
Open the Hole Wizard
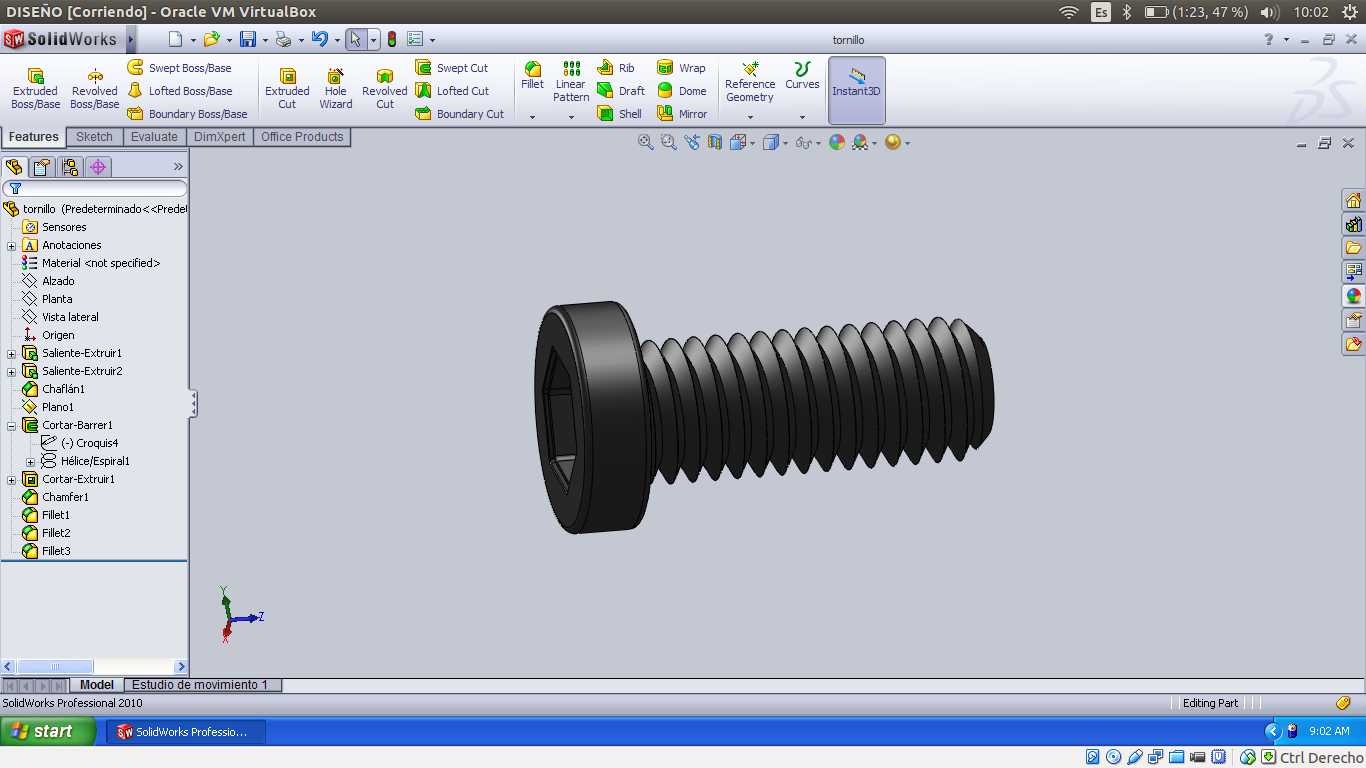click(x=336, y=88)
